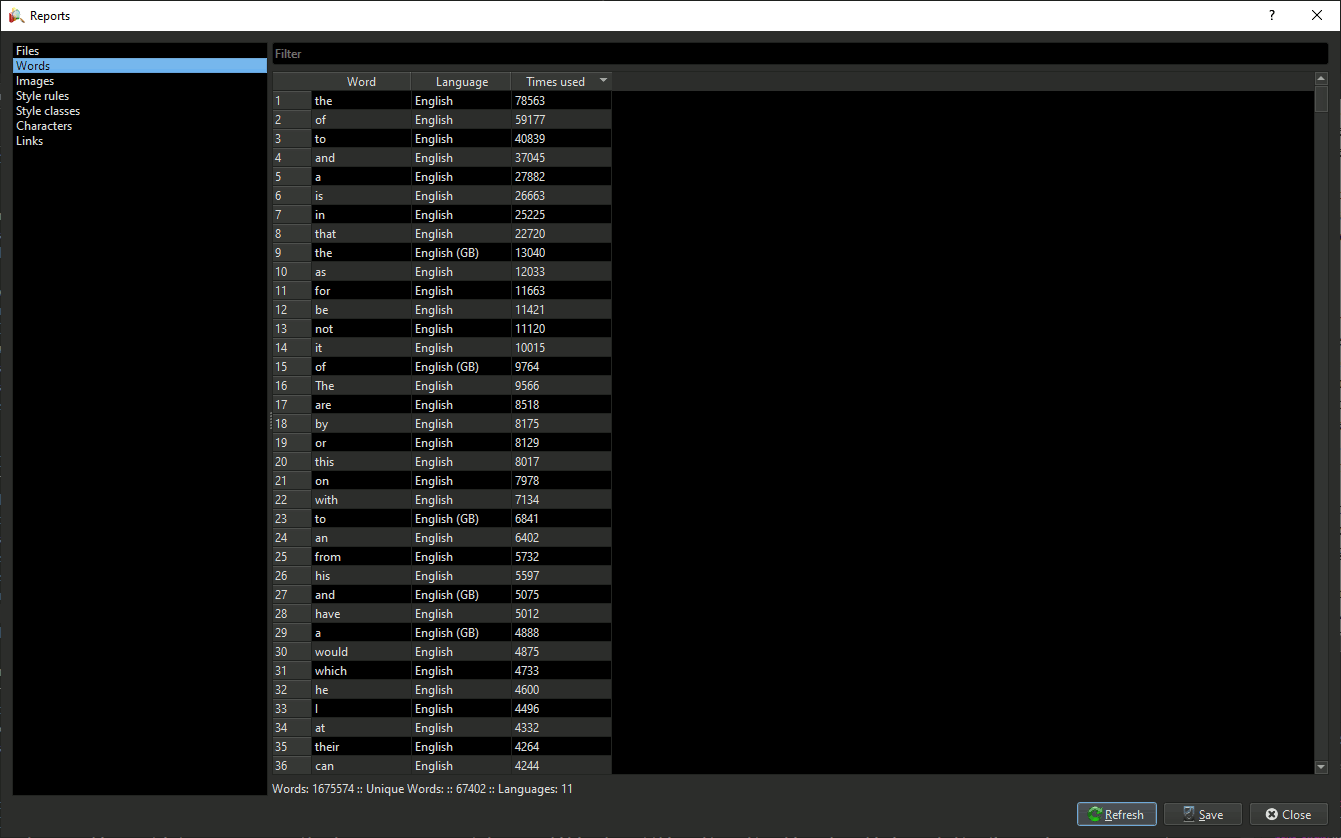The height and width of the screenshot is (838, 1341).
Task: Select row header number 20
Action: [291, 462]
